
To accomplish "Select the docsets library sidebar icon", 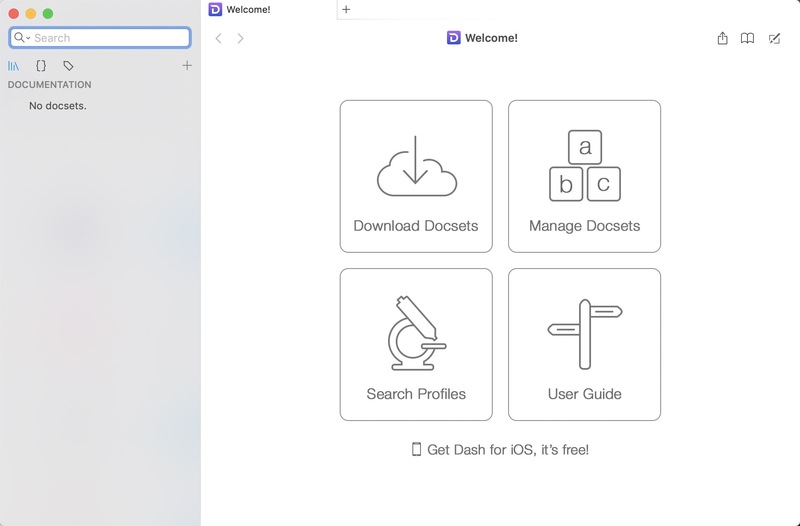I will (x=13, y=66).
